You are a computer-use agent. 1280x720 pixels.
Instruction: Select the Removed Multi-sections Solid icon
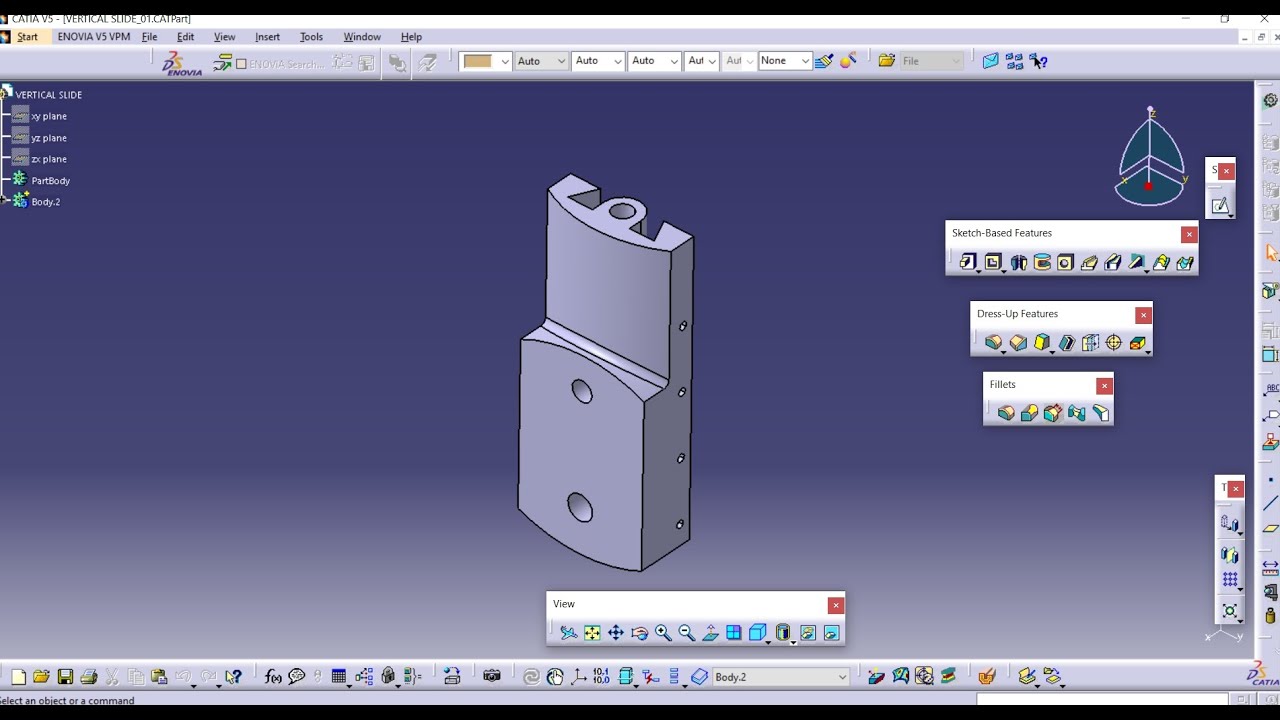click(x=1185, y=262)
